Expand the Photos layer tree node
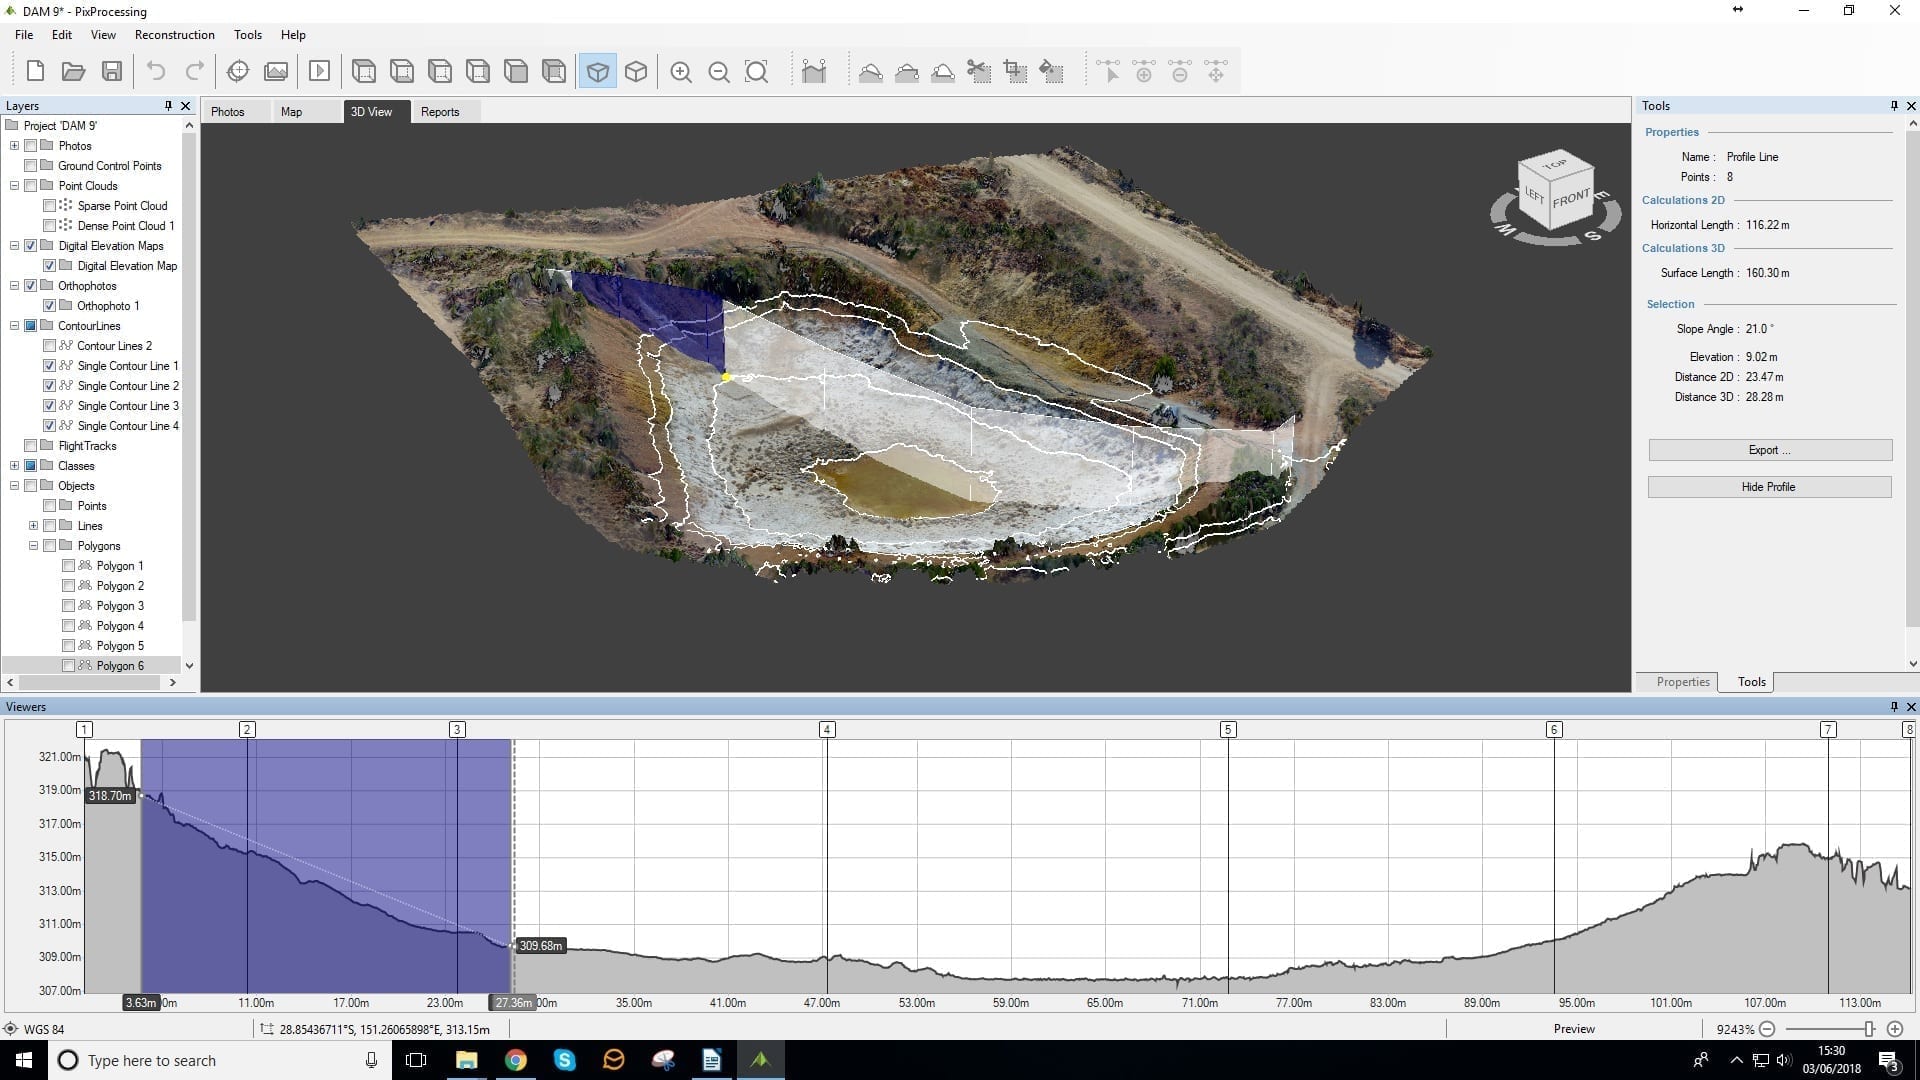Screen dimensions: 1920x1080 [15, 146]
